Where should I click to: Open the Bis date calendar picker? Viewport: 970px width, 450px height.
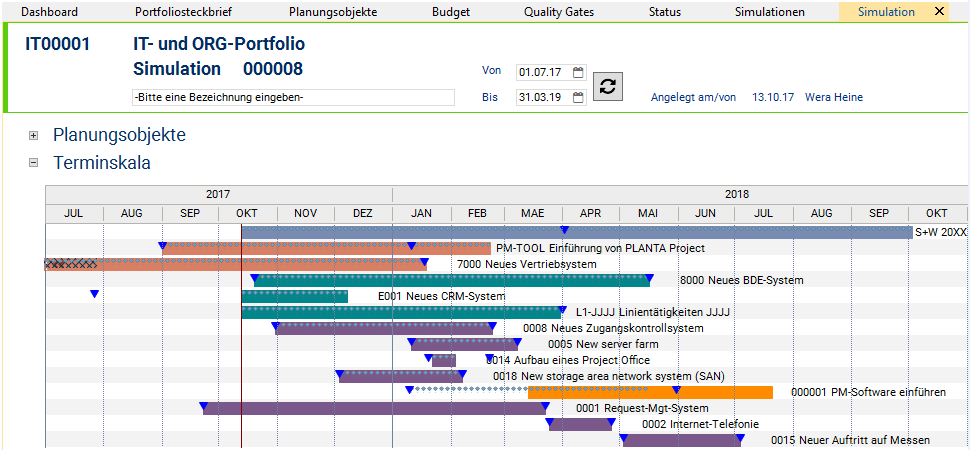pos(578,97)
